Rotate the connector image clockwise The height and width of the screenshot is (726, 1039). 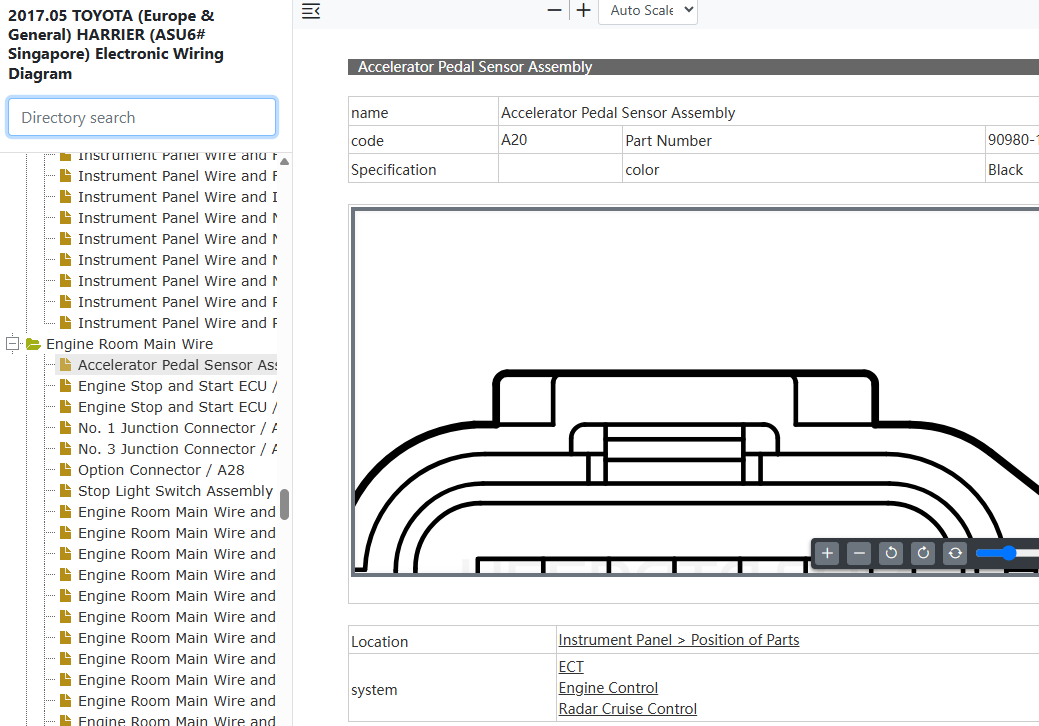(923, 553)
